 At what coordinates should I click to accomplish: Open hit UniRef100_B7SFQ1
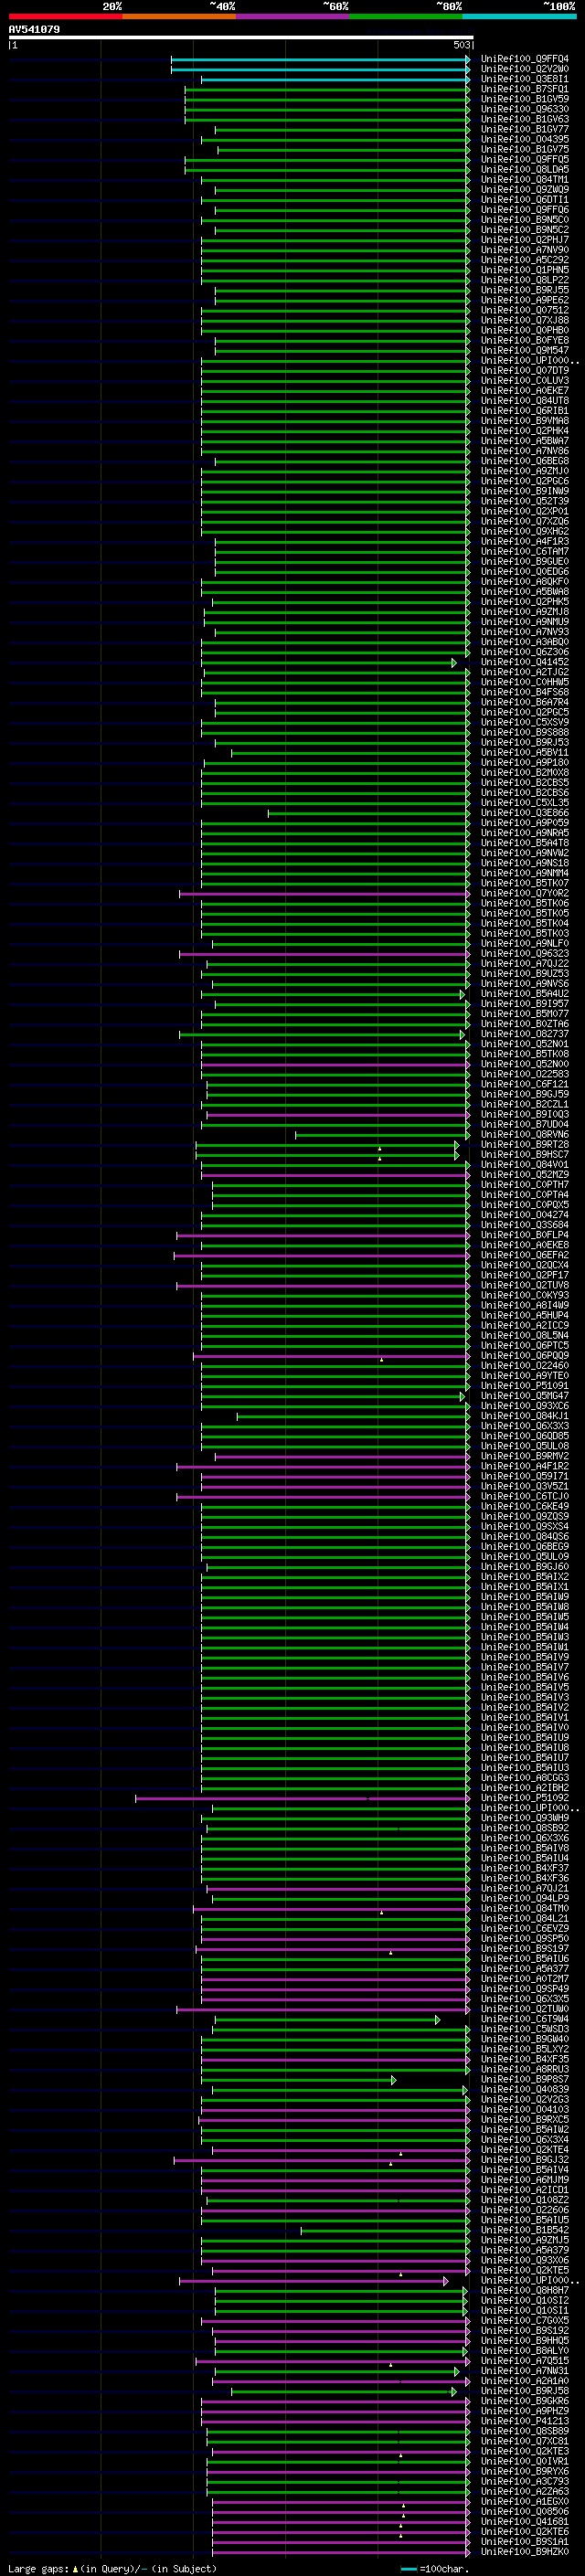pos(524,89)
